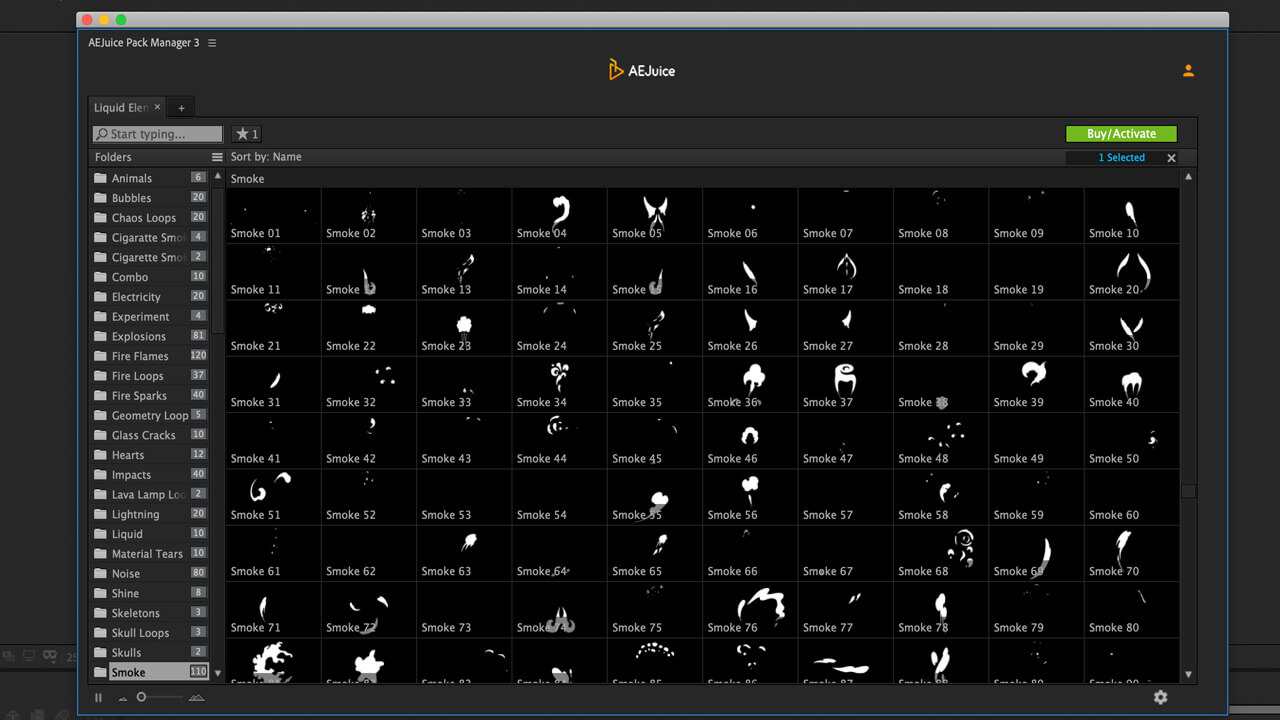Viewport: 1280px width, 720px height.
Task: Open the AEJuice Pack Manager panel menu
Action: (212, 43)
